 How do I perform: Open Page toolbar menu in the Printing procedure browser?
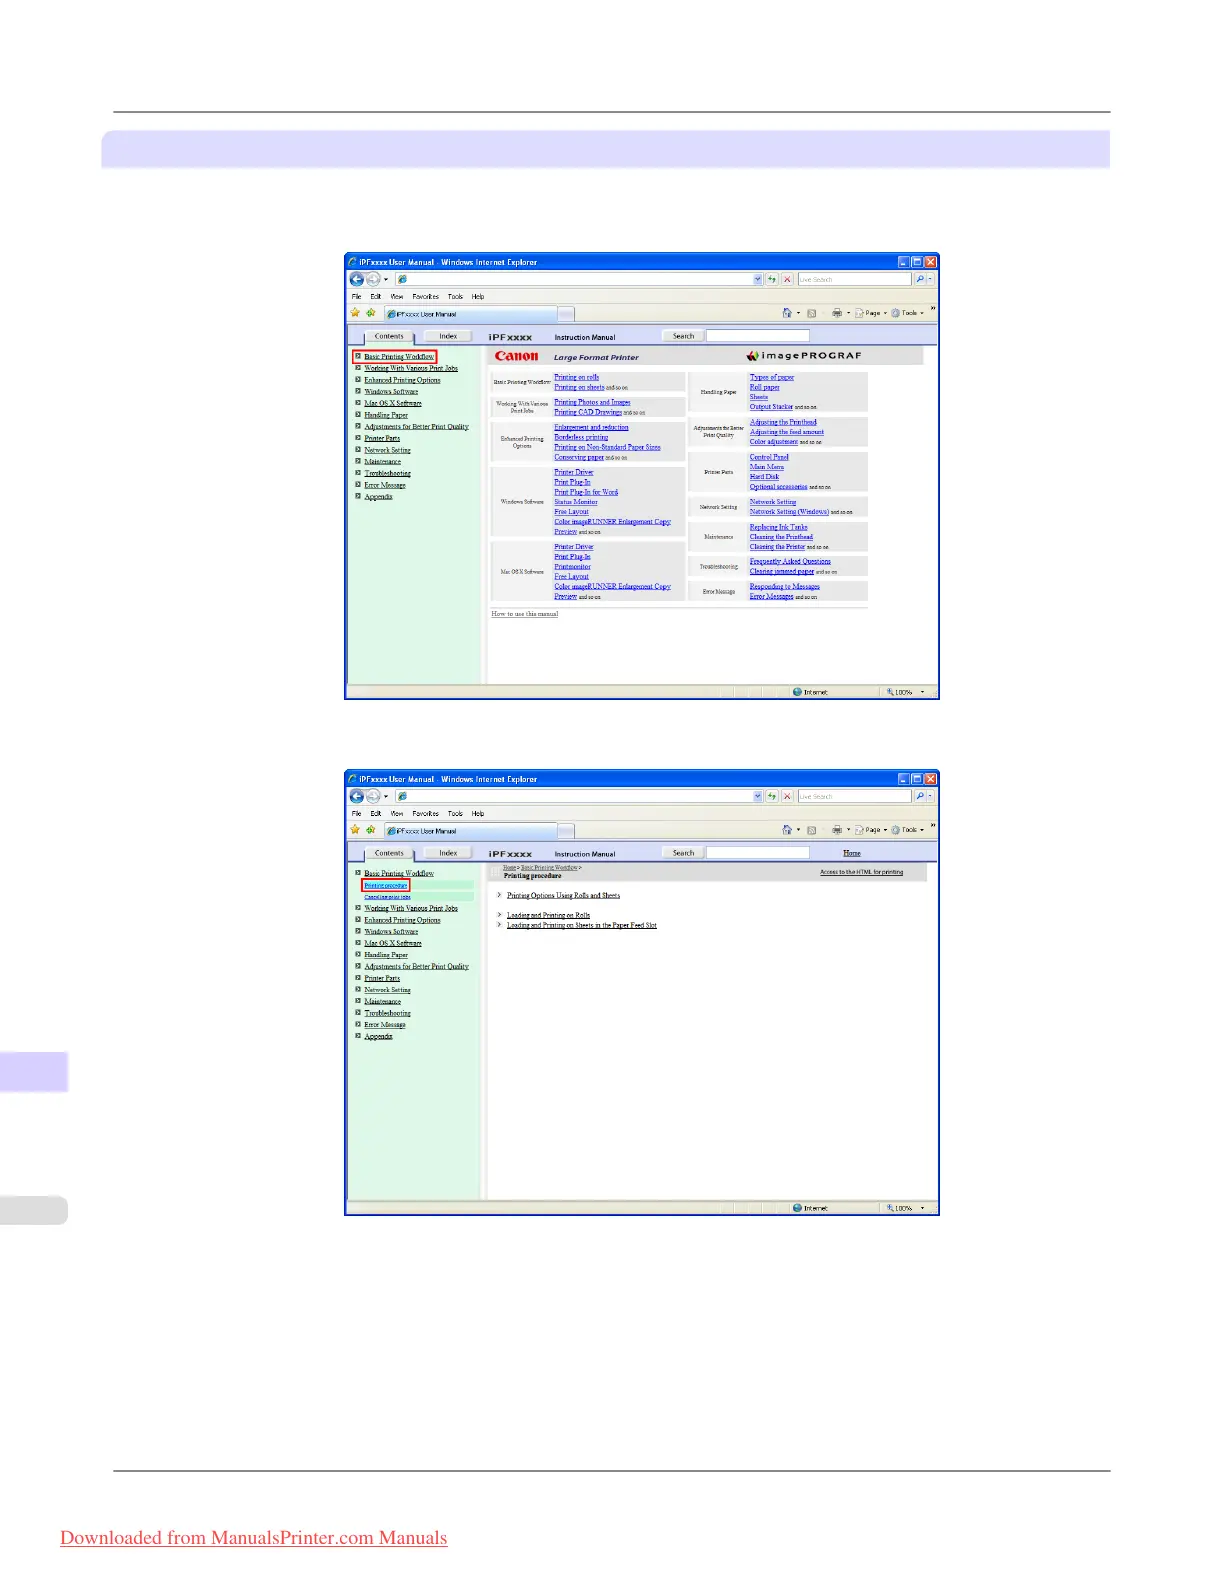click(x=869, y=830)
